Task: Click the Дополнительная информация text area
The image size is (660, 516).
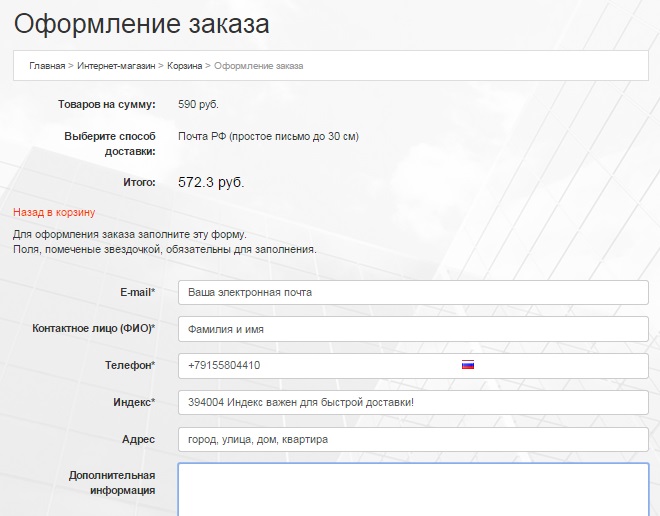Action: click(413, 489)
